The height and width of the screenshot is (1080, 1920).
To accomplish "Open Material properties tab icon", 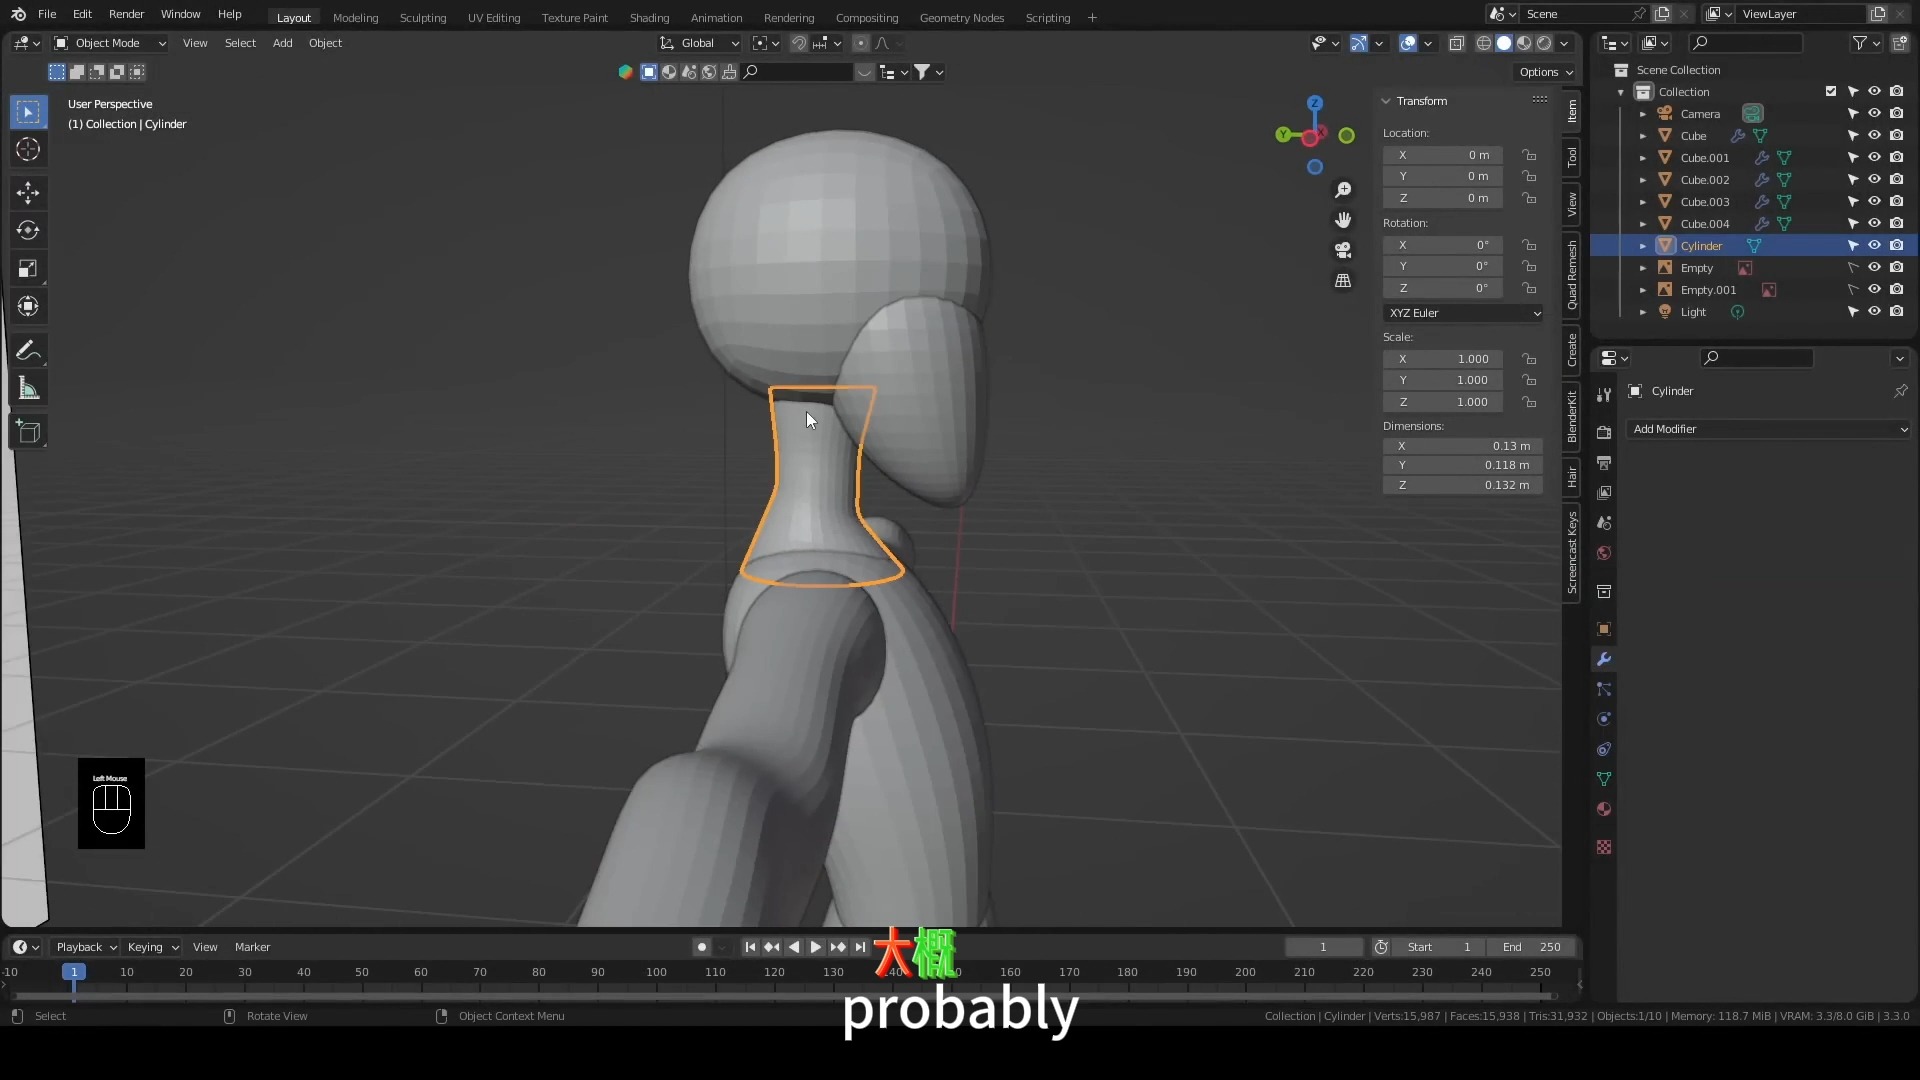I will (x=1604, y=809).
